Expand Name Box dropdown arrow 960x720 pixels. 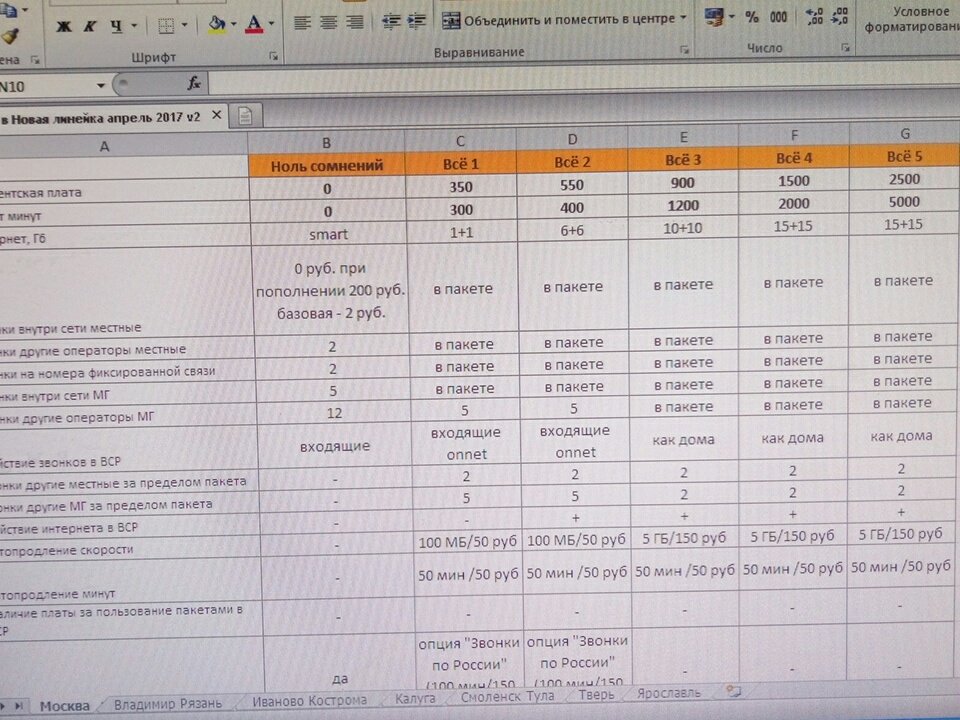click(x=101, y=86)
